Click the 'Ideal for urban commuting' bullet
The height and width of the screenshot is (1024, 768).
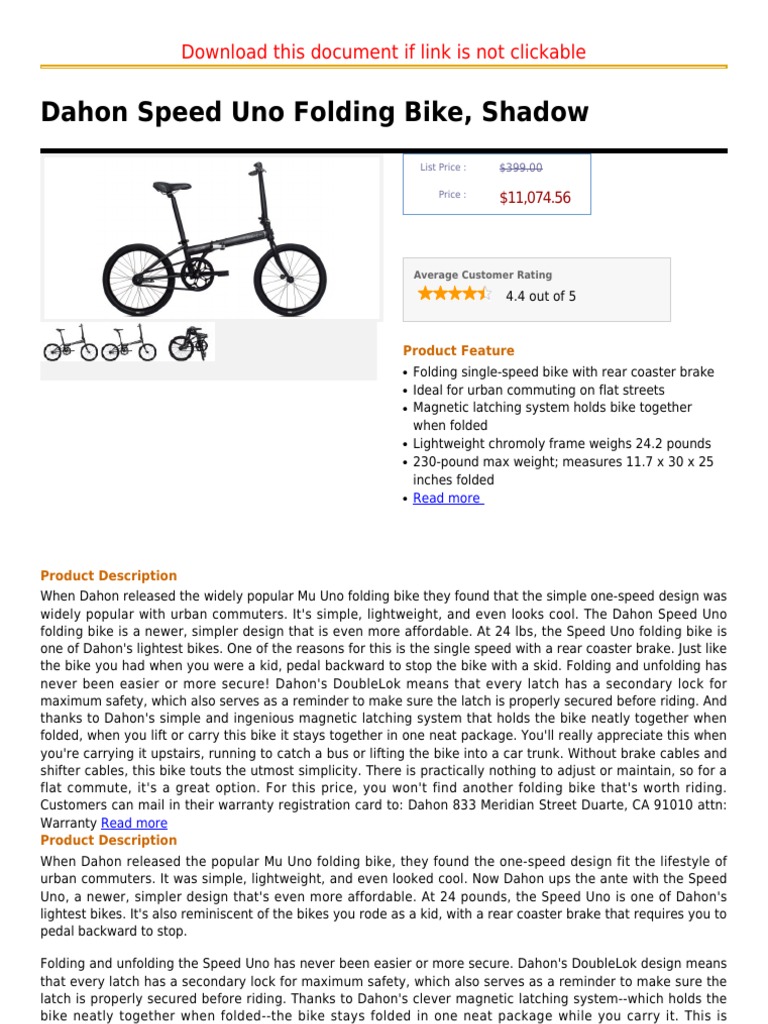click(538, 390)
